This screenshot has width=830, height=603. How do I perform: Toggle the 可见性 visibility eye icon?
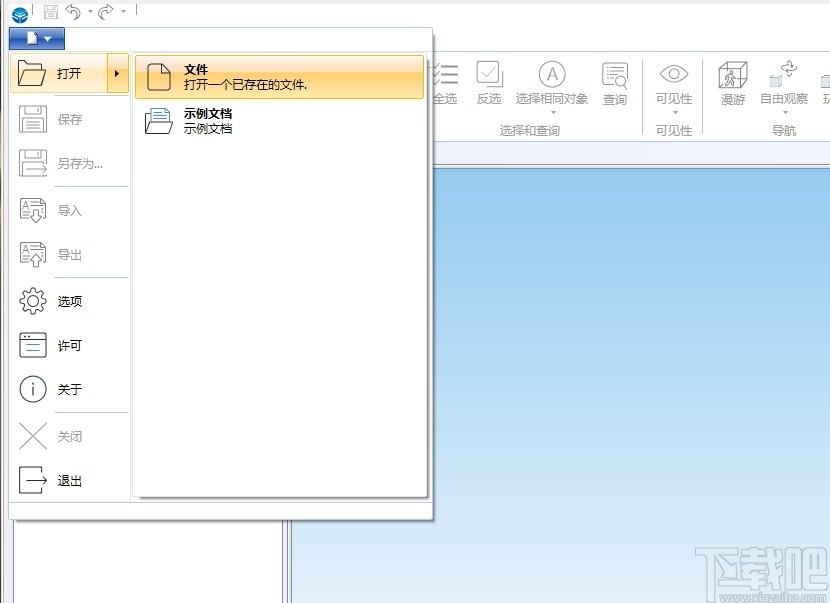click(673, 75)
